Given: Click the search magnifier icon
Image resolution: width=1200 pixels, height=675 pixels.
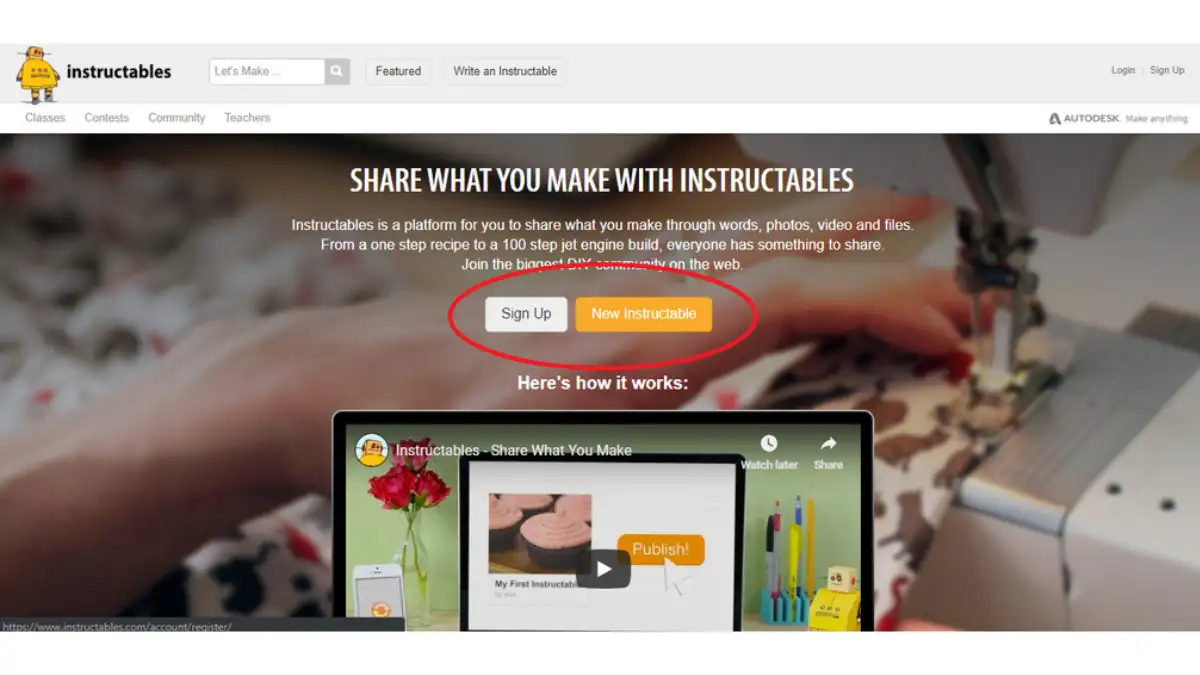Looking at the screenshot, I should click(x=337, y=71).
